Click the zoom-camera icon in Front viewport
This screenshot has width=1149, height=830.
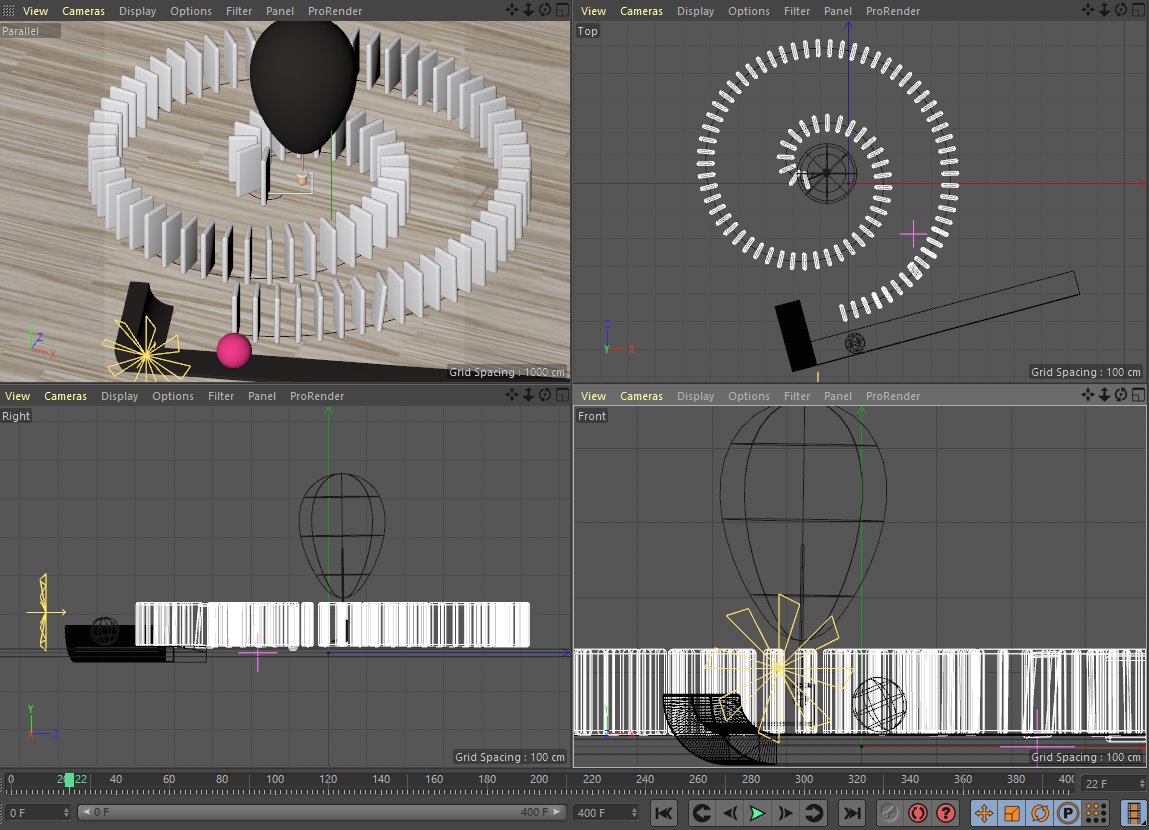click(x=1104, y=395)
